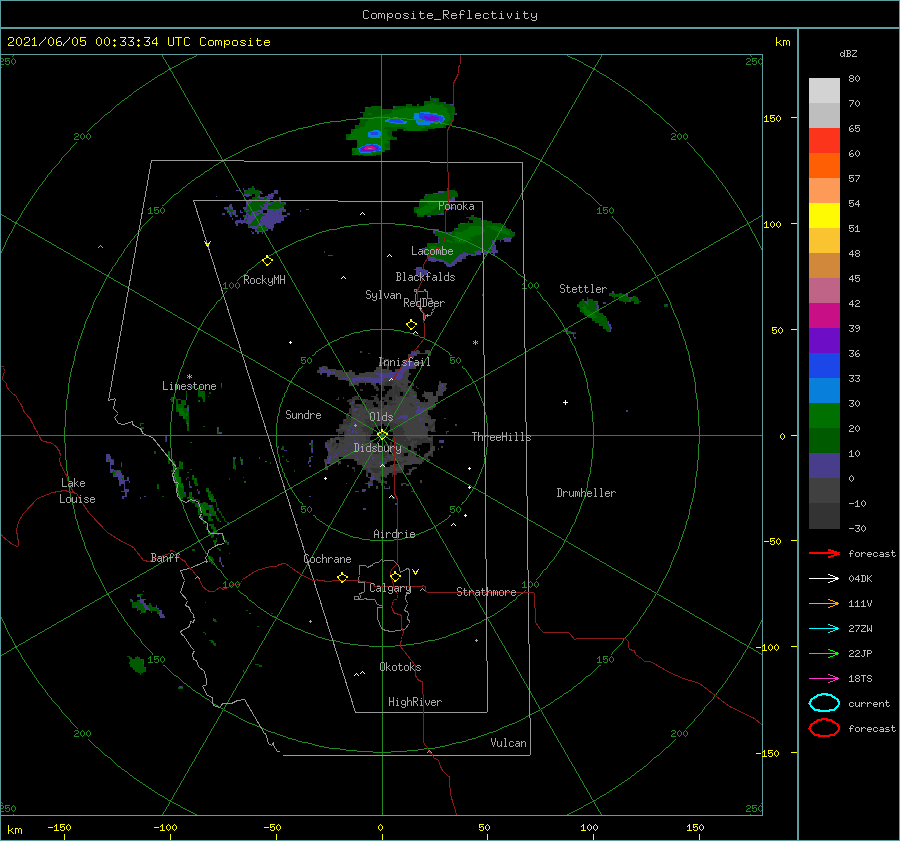
Task: Click the Calgary label
Action: tap(390, 588)
